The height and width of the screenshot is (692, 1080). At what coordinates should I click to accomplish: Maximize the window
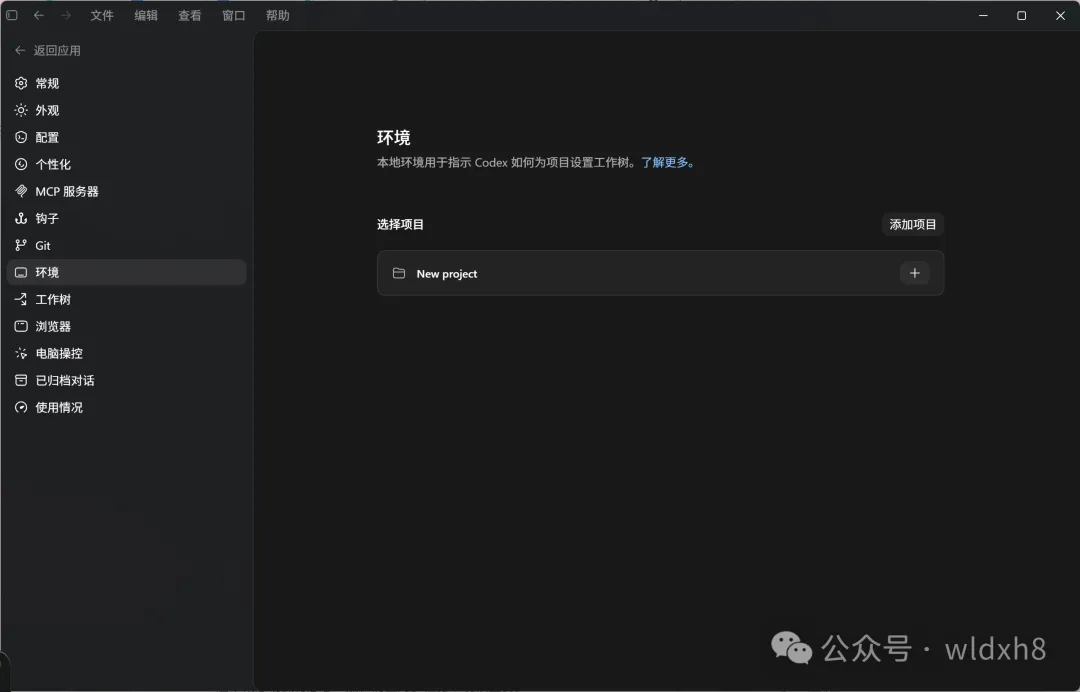pyautogui.click(x=1021, y=15)
